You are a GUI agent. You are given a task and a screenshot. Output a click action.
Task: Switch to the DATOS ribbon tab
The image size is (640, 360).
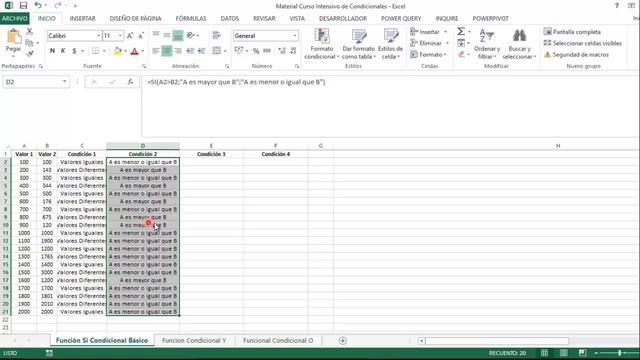tap(230, 19)
